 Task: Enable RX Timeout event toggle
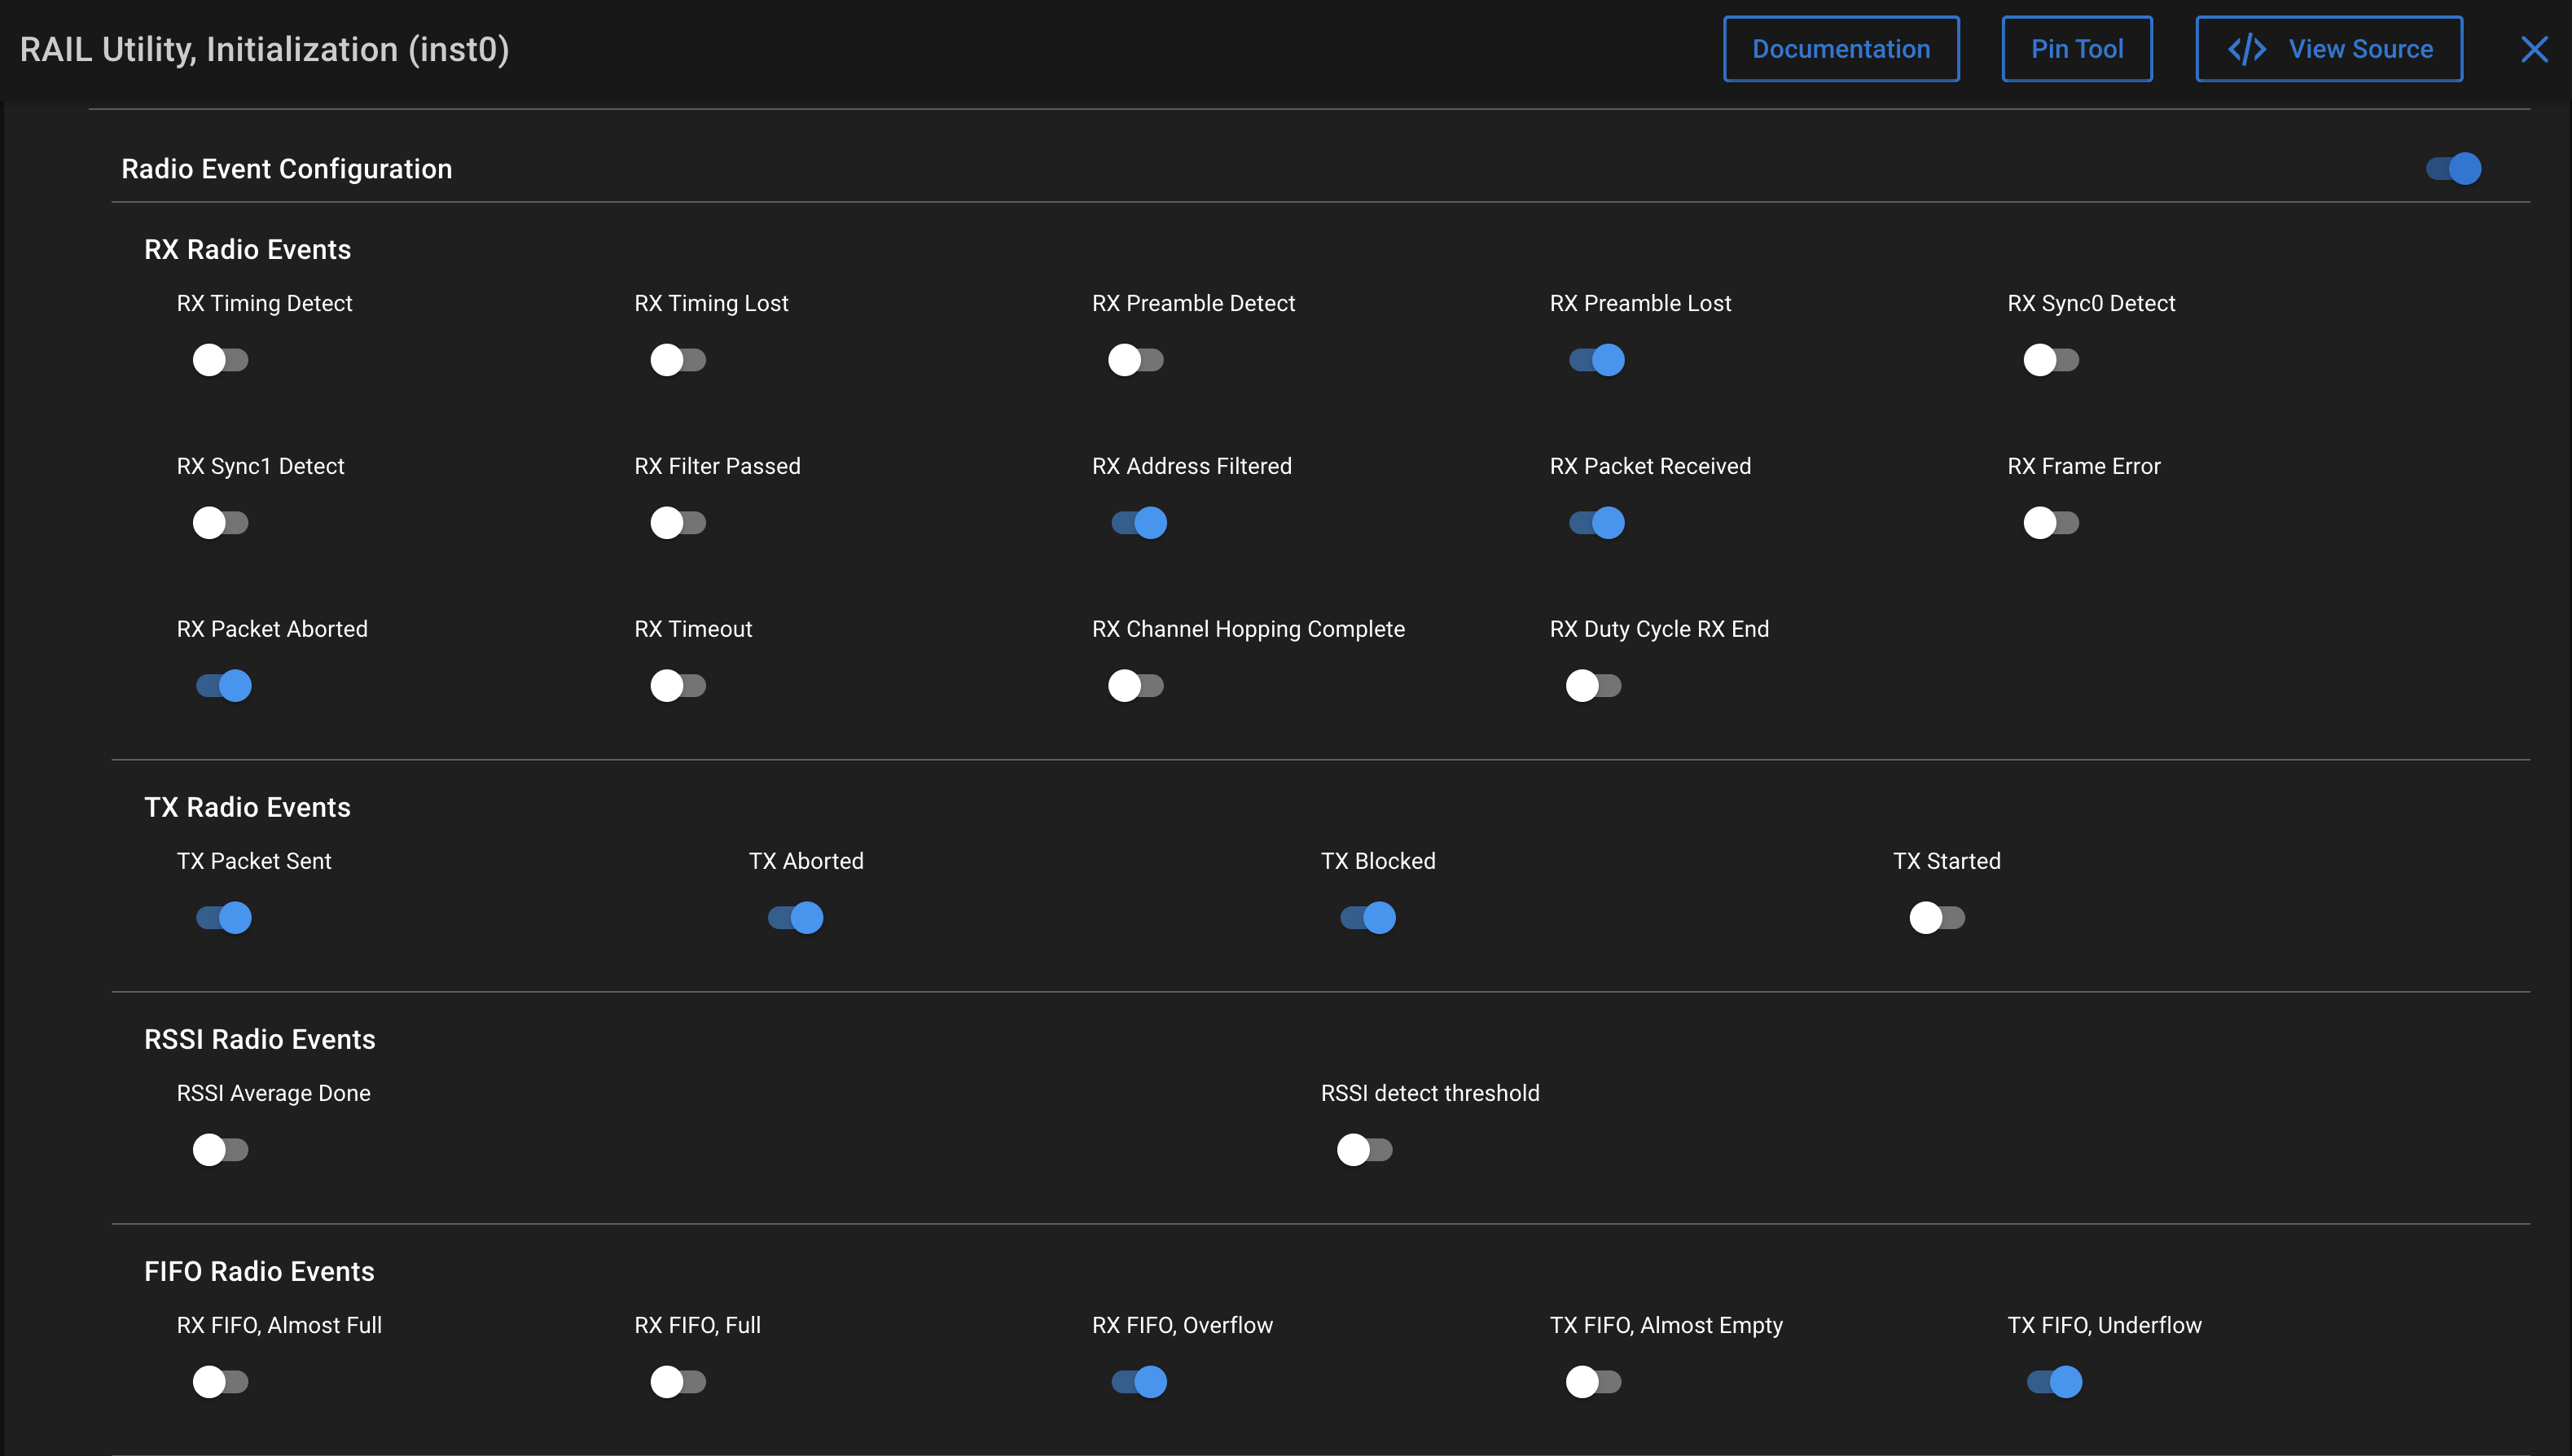pos(678,686)
